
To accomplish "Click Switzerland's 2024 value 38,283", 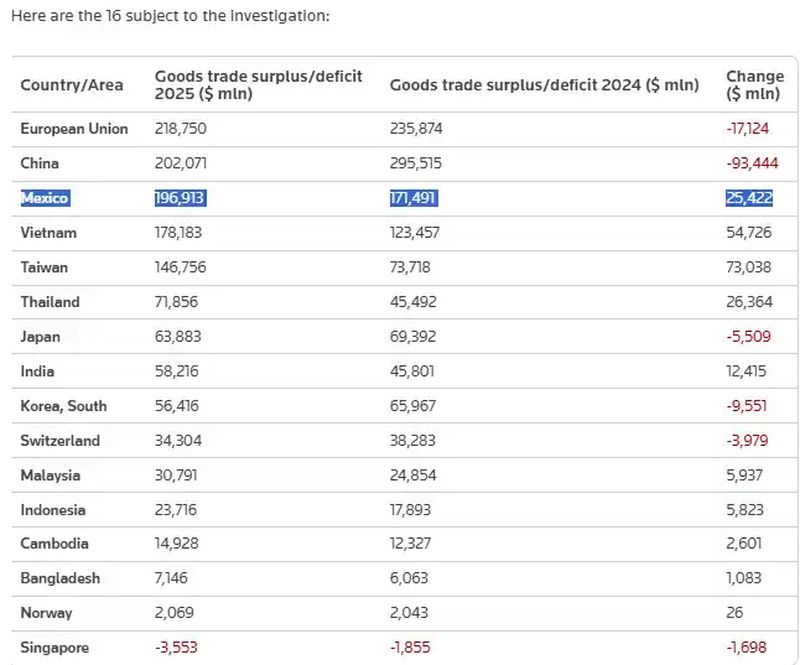I will point(413,441).
